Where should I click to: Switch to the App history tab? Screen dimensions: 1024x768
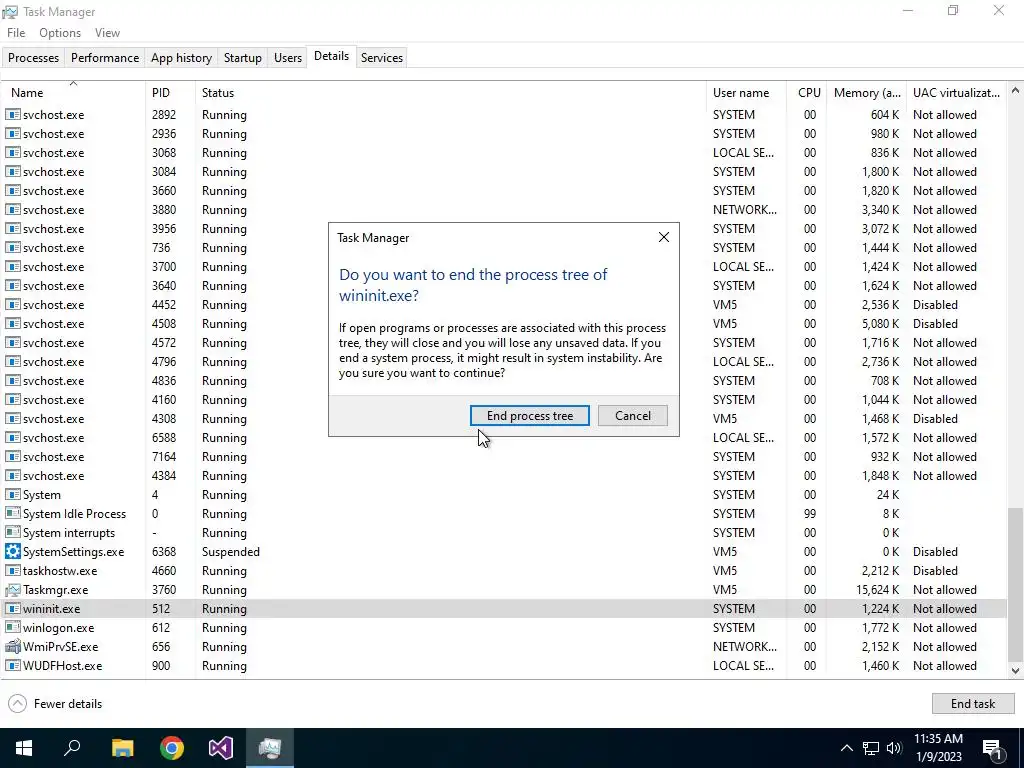pos(181,57)
